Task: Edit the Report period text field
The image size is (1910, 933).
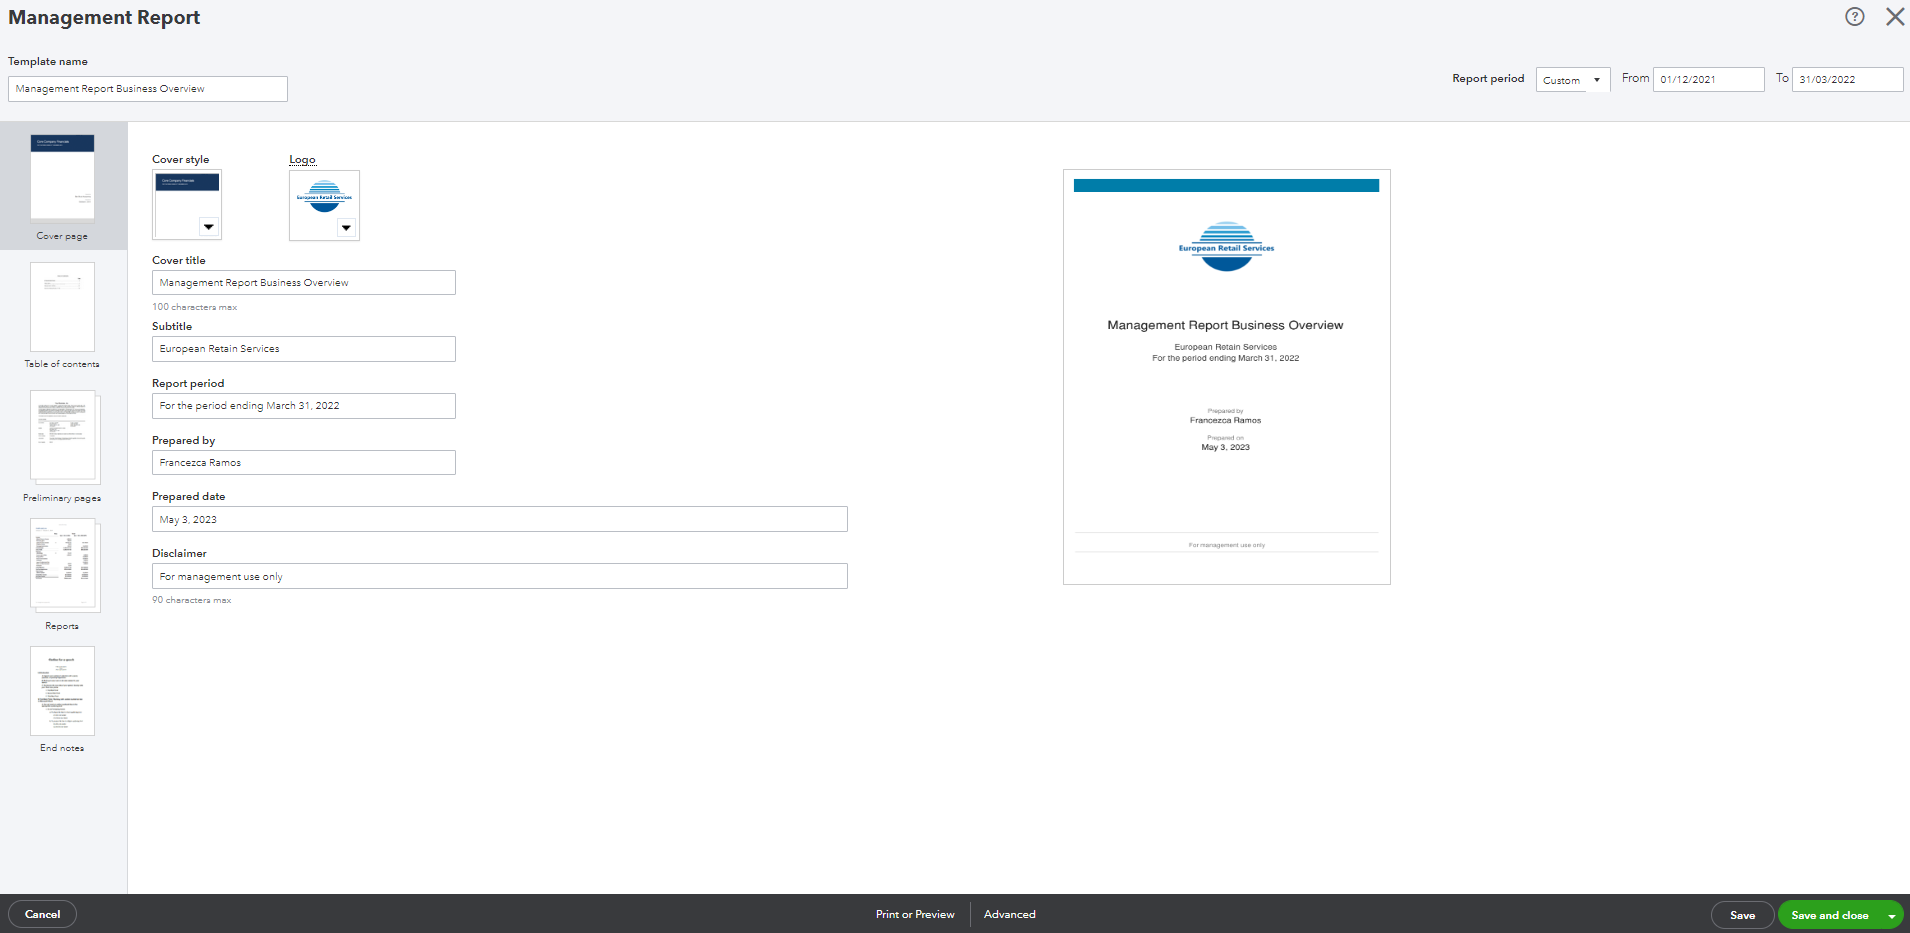Action: point(304,406)
